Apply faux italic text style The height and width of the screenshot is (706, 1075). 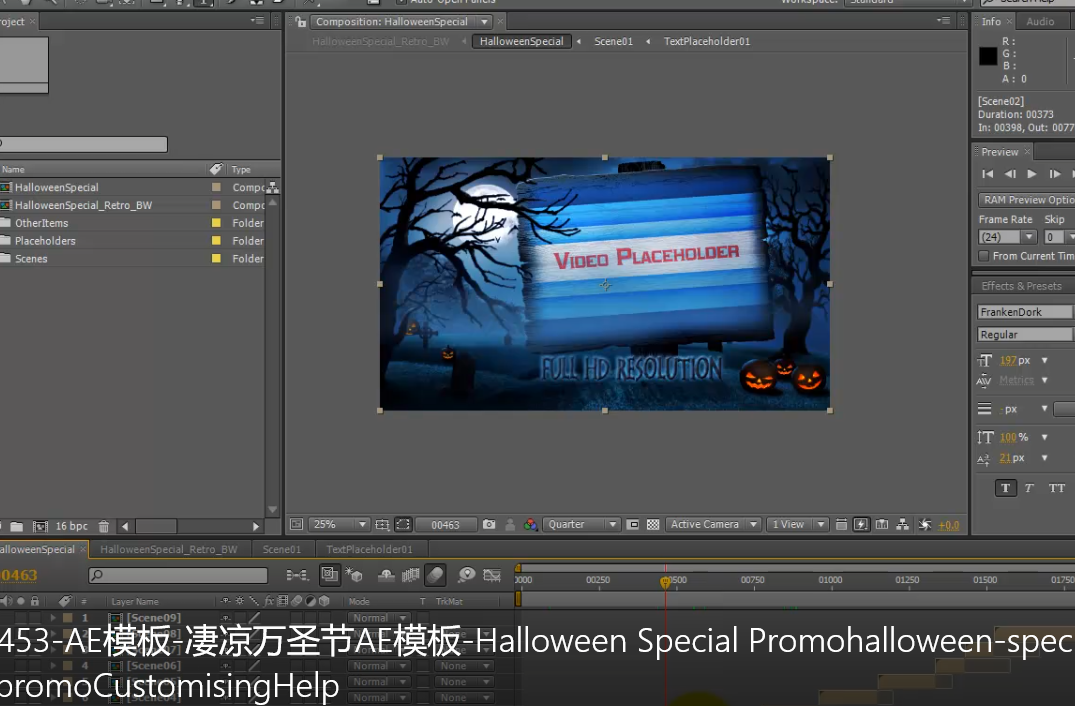pos(1029,488)
